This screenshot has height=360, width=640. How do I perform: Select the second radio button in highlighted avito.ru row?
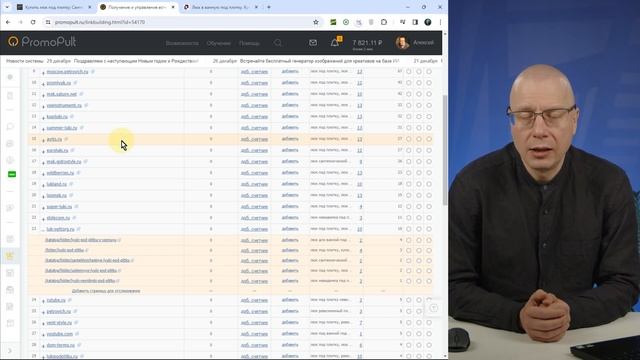pyautogui.click(x=419, y=139)
